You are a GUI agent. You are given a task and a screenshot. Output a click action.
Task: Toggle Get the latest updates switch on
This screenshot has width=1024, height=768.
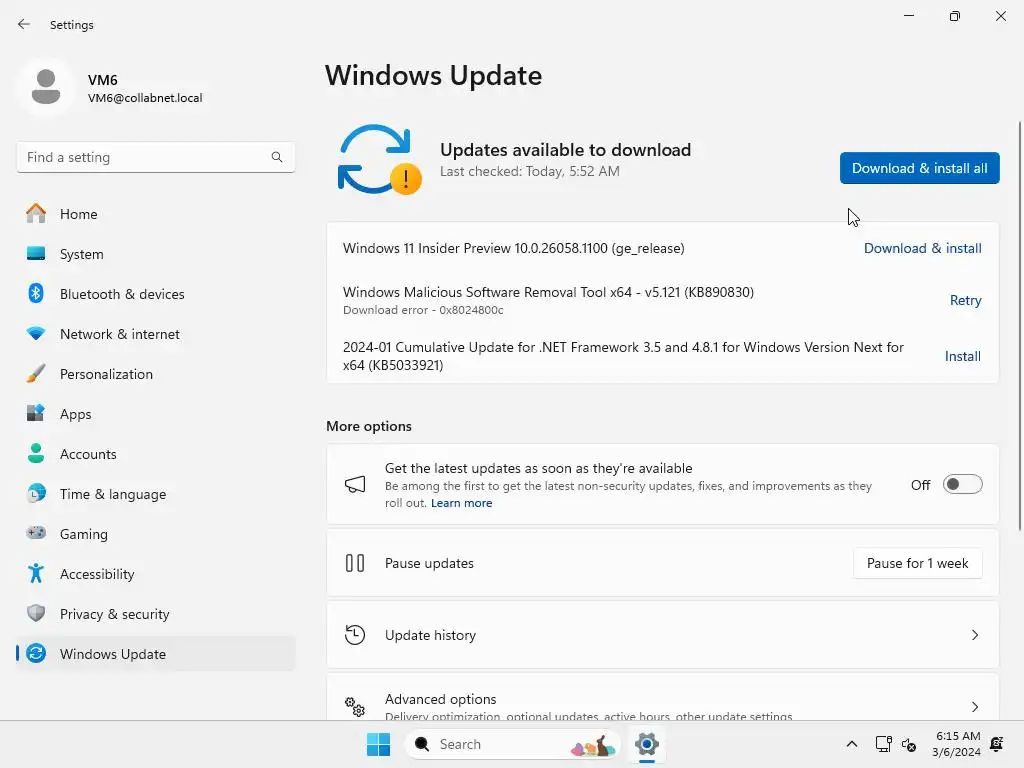click(962, 485)
